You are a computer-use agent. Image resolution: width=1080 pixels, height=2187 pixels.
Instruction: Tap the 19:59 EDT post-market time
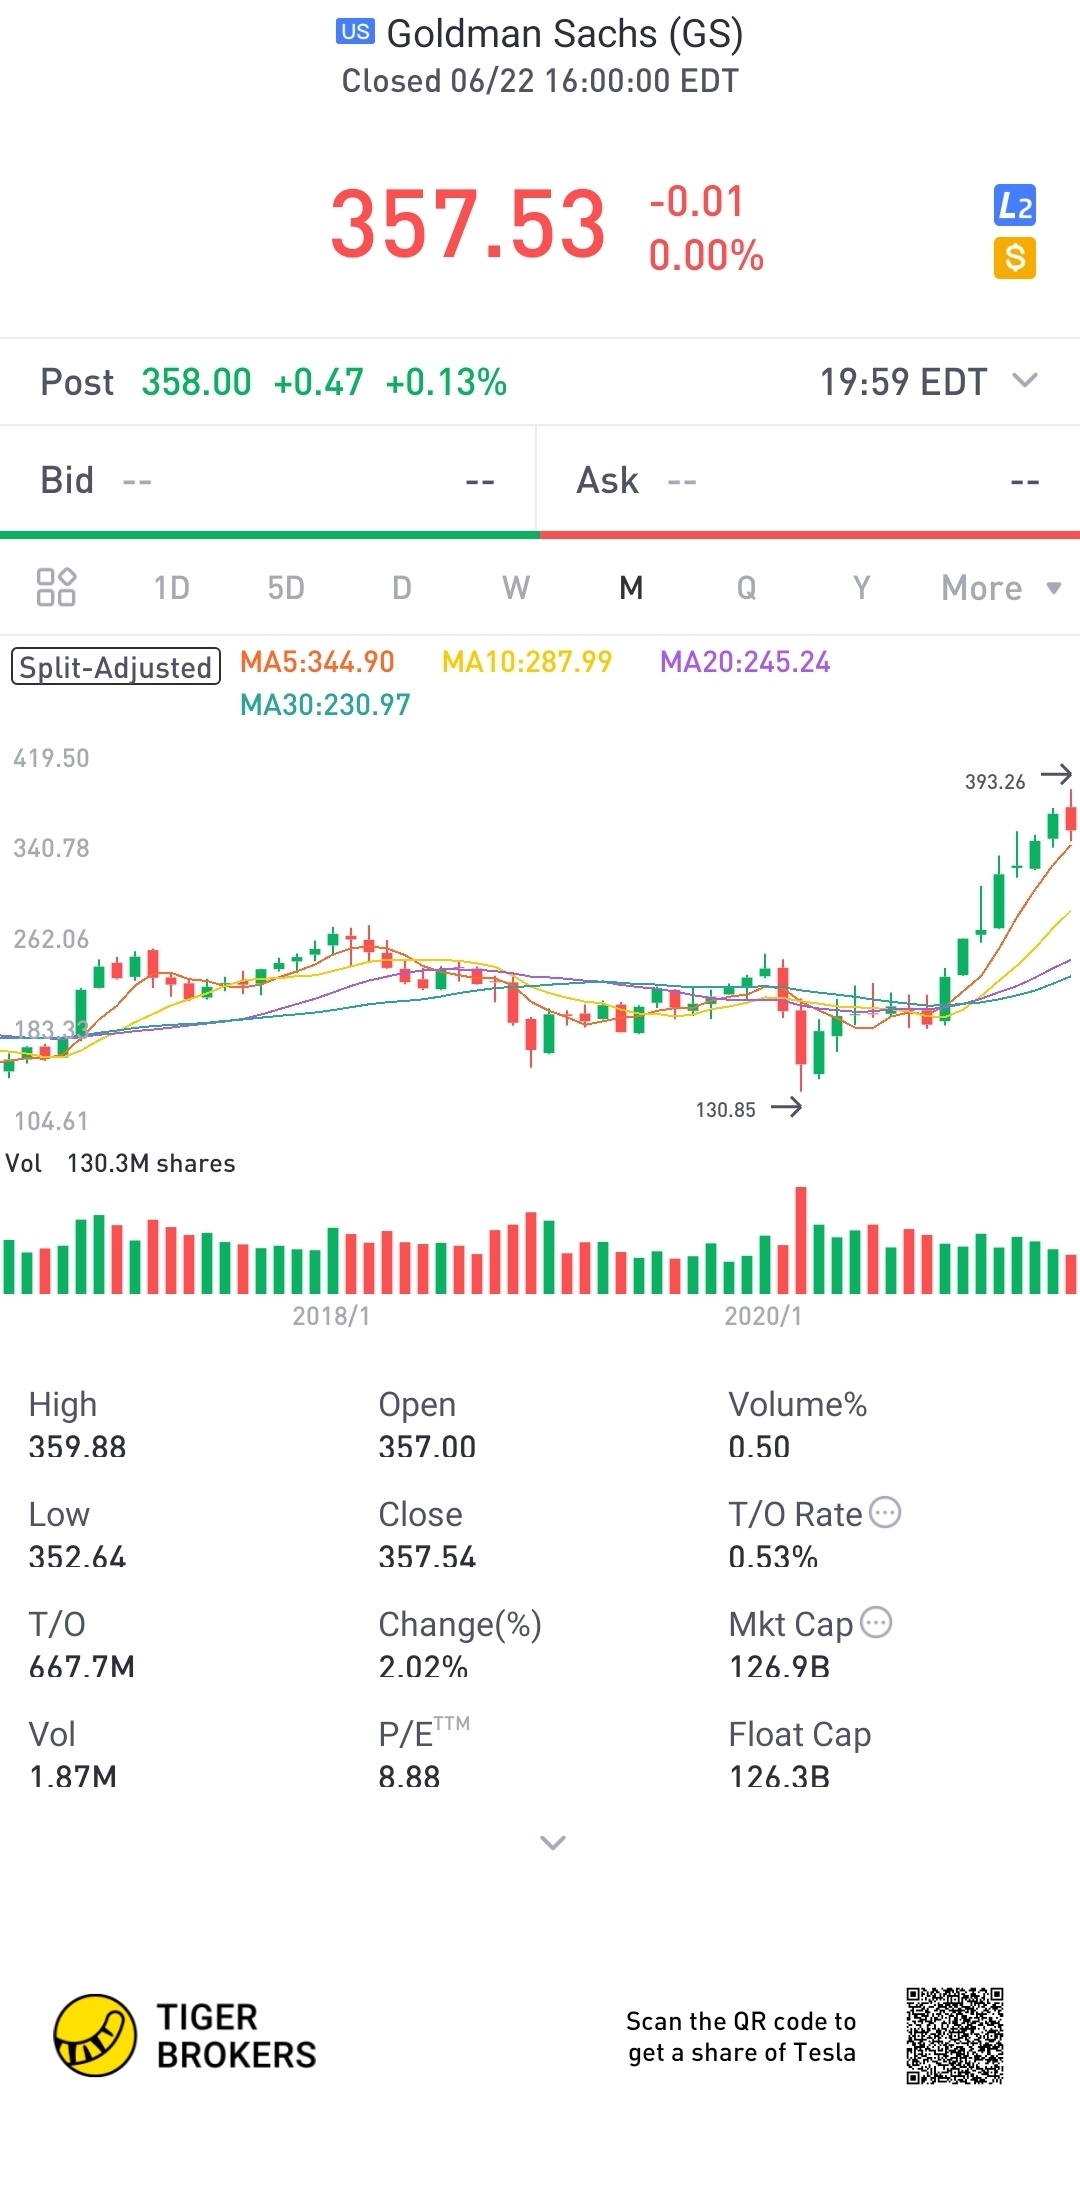pos(903,382)
